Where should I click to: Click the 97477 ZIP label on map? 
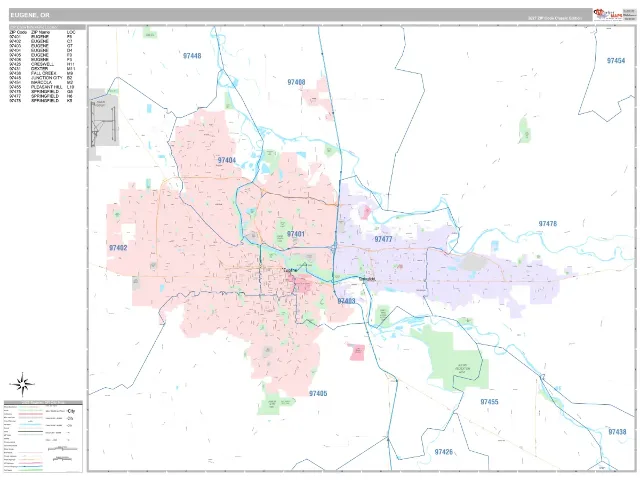pyautogui.click(x=383, y=239)
